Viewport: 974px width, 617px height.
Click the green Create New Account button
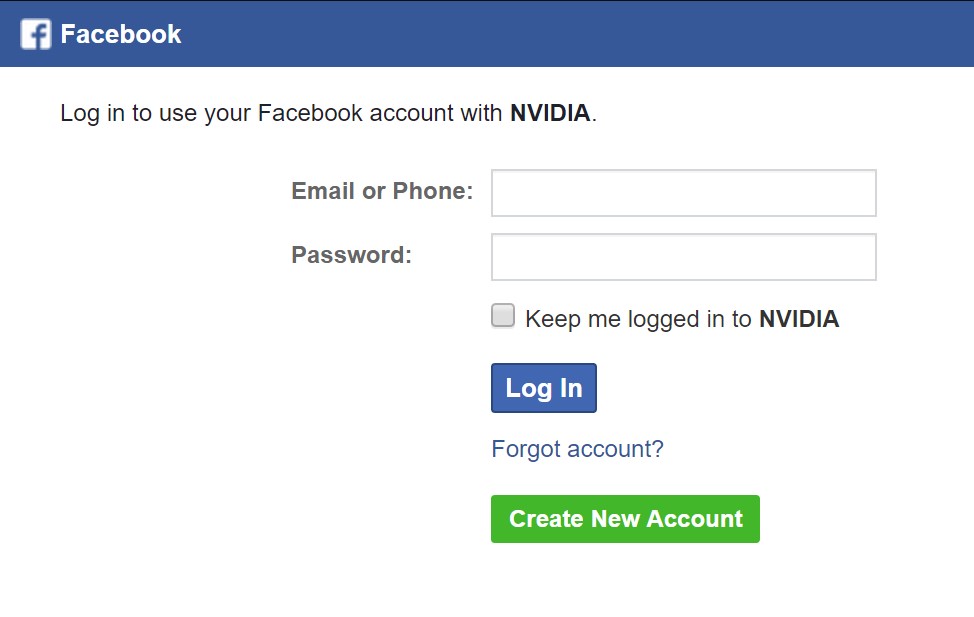(625, 519)
